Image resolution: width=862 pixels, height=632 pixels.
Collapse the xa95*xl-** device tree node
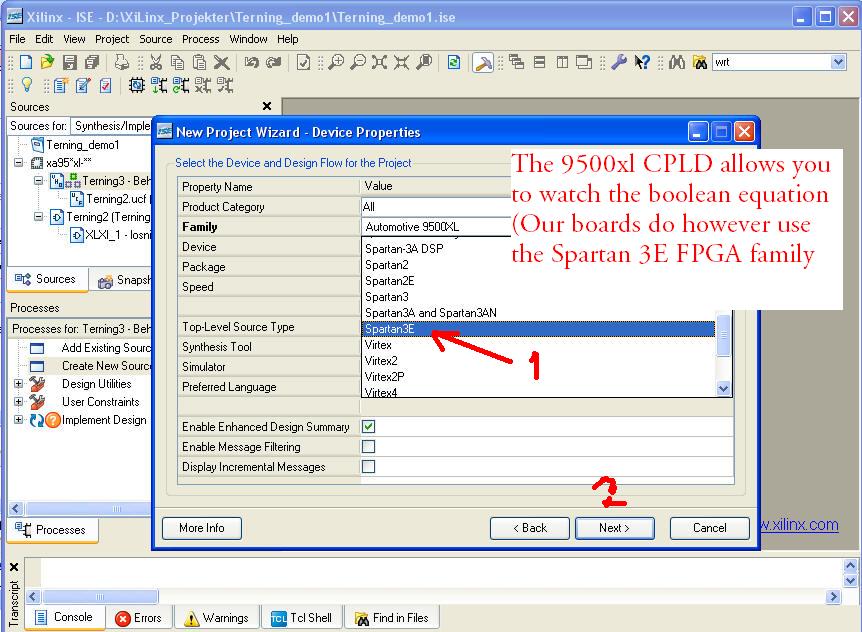[x=19, y=163]
